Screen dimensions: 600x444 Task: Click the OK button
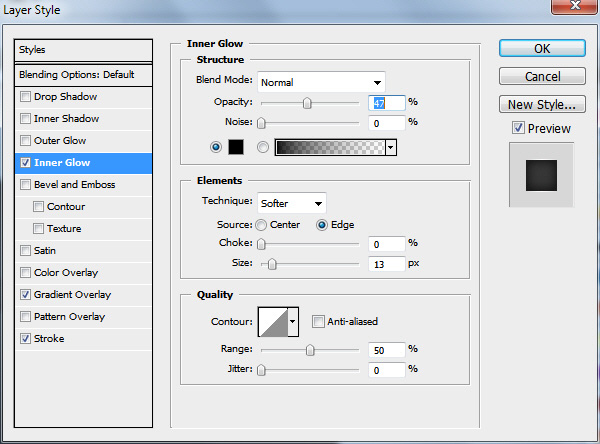coord(542,49)
